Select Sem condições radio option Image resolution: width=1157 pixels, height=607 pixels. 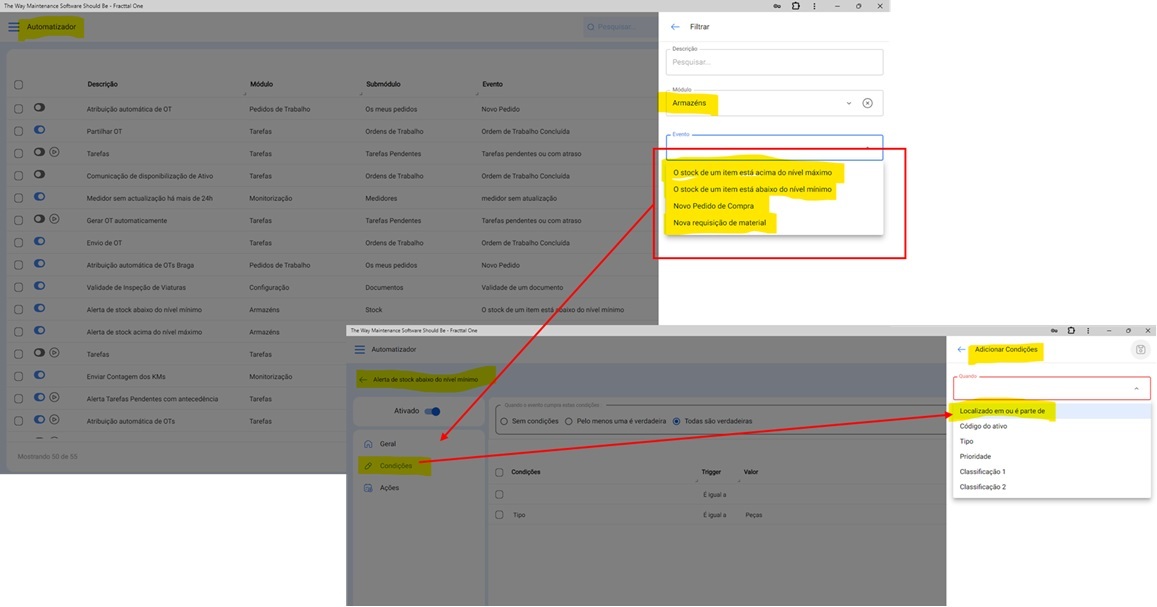tap(504, 421)
